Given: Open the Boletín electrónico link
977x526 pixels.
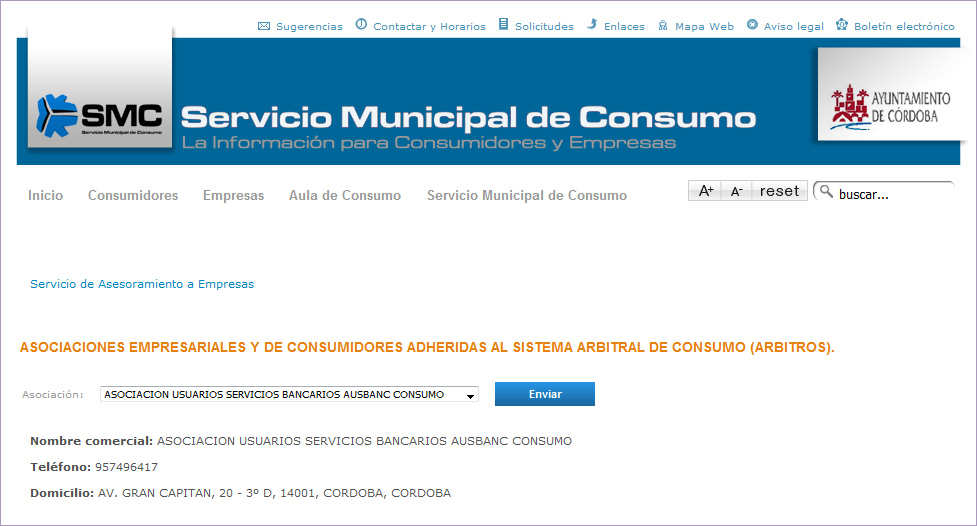Looking at the screenshot, I should click(x=904, y=27).
